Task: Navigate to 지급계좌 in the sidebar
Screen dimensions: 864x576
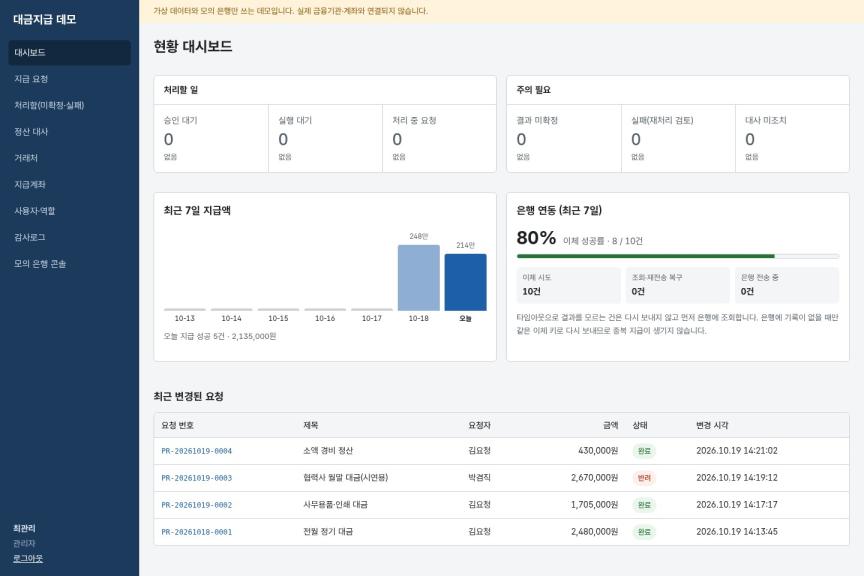Action: 69,185
